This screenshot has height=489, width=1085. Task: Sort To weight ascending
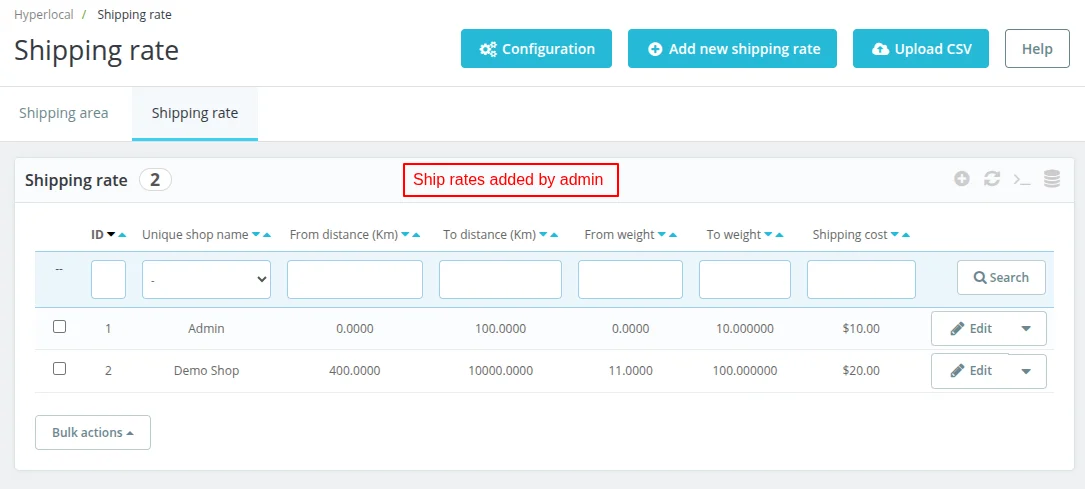pos(779,235)
